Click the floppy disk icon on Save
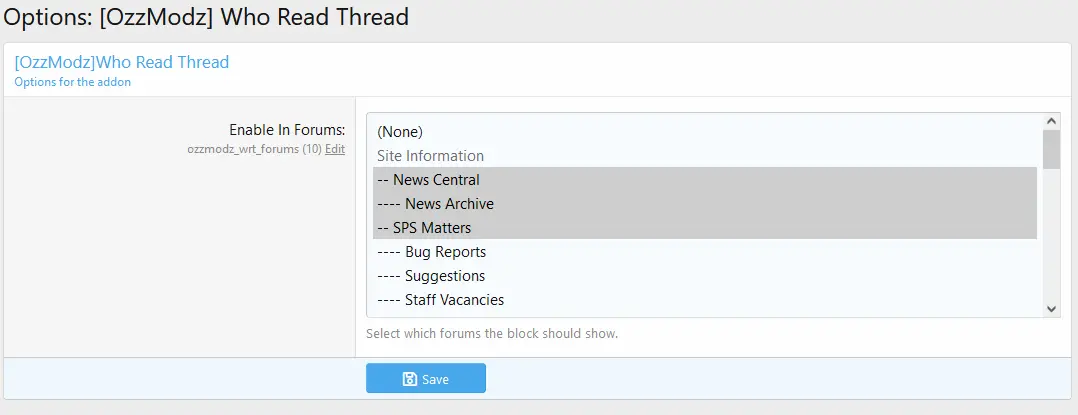The image size is (1078, 415). (409, 379)
